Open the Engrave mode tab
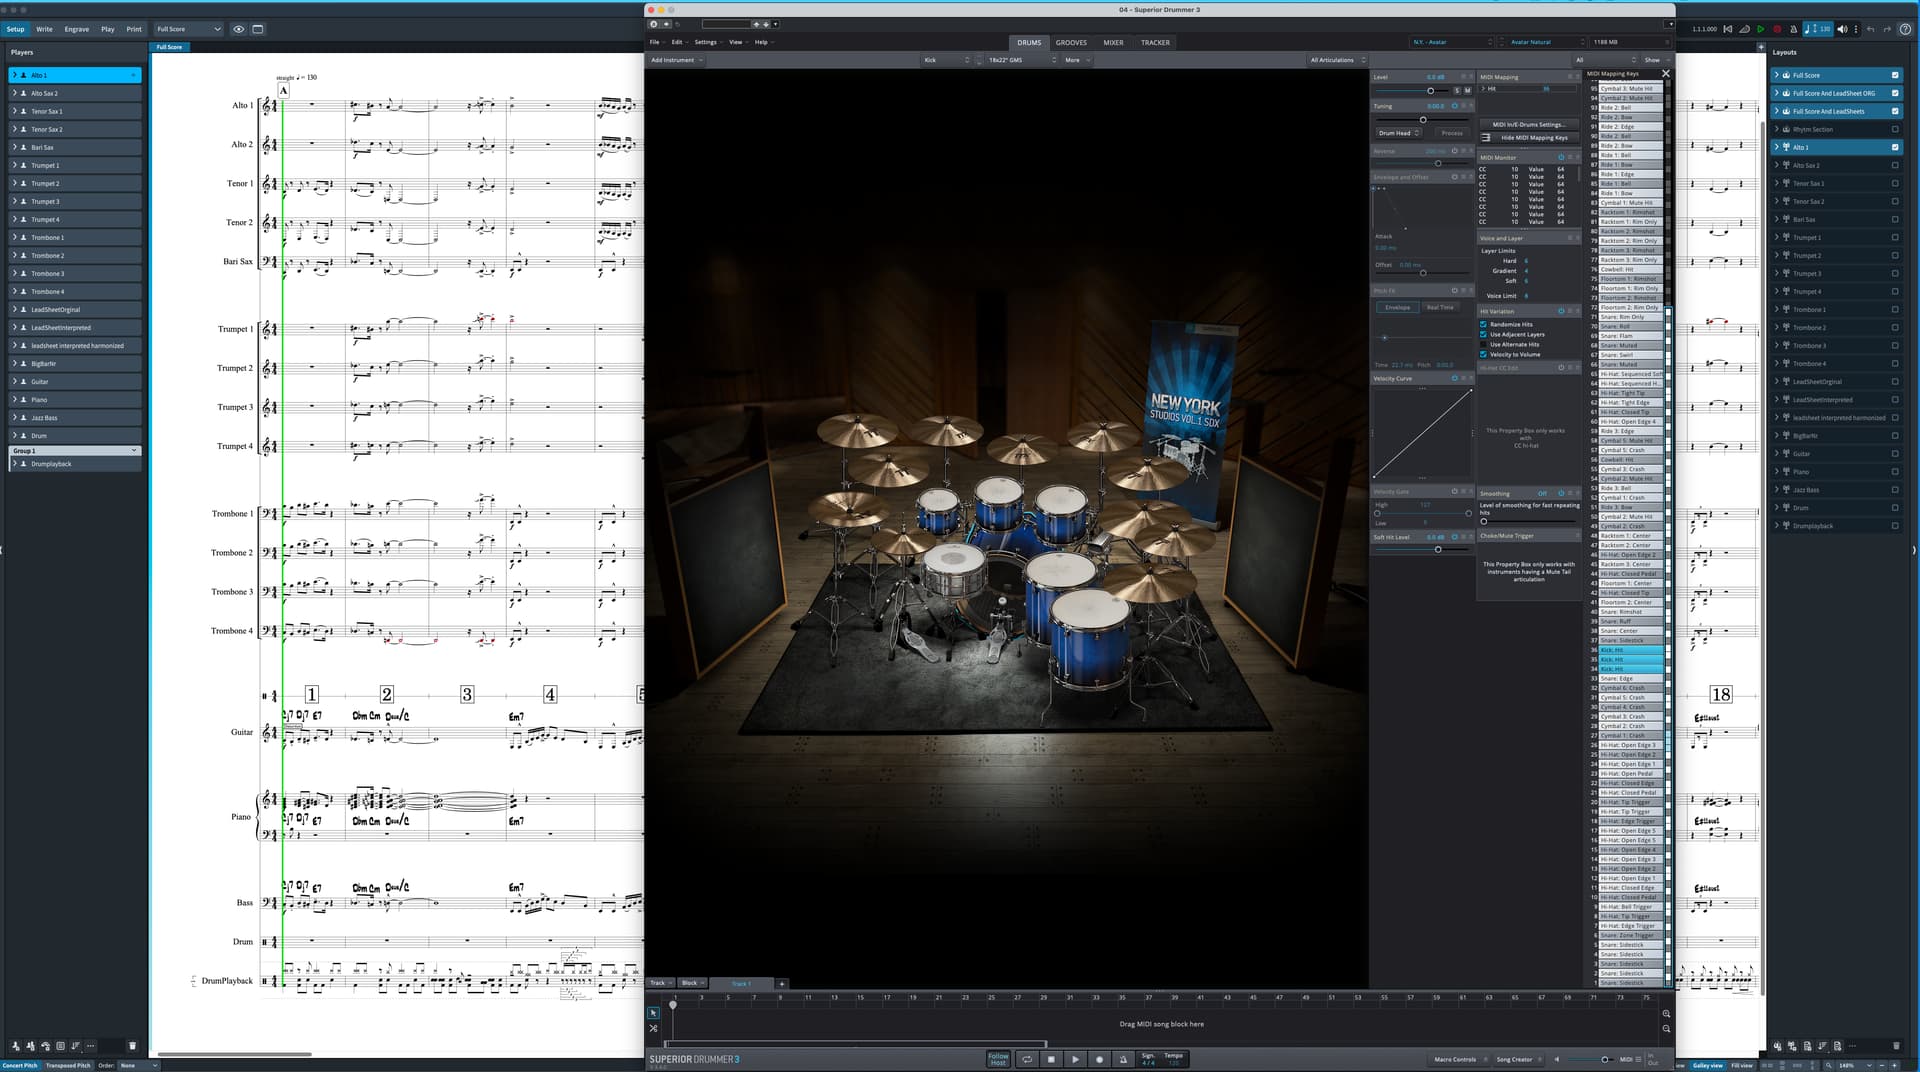The height and width of the screenshot is (1072, 1920). (76, 29)
